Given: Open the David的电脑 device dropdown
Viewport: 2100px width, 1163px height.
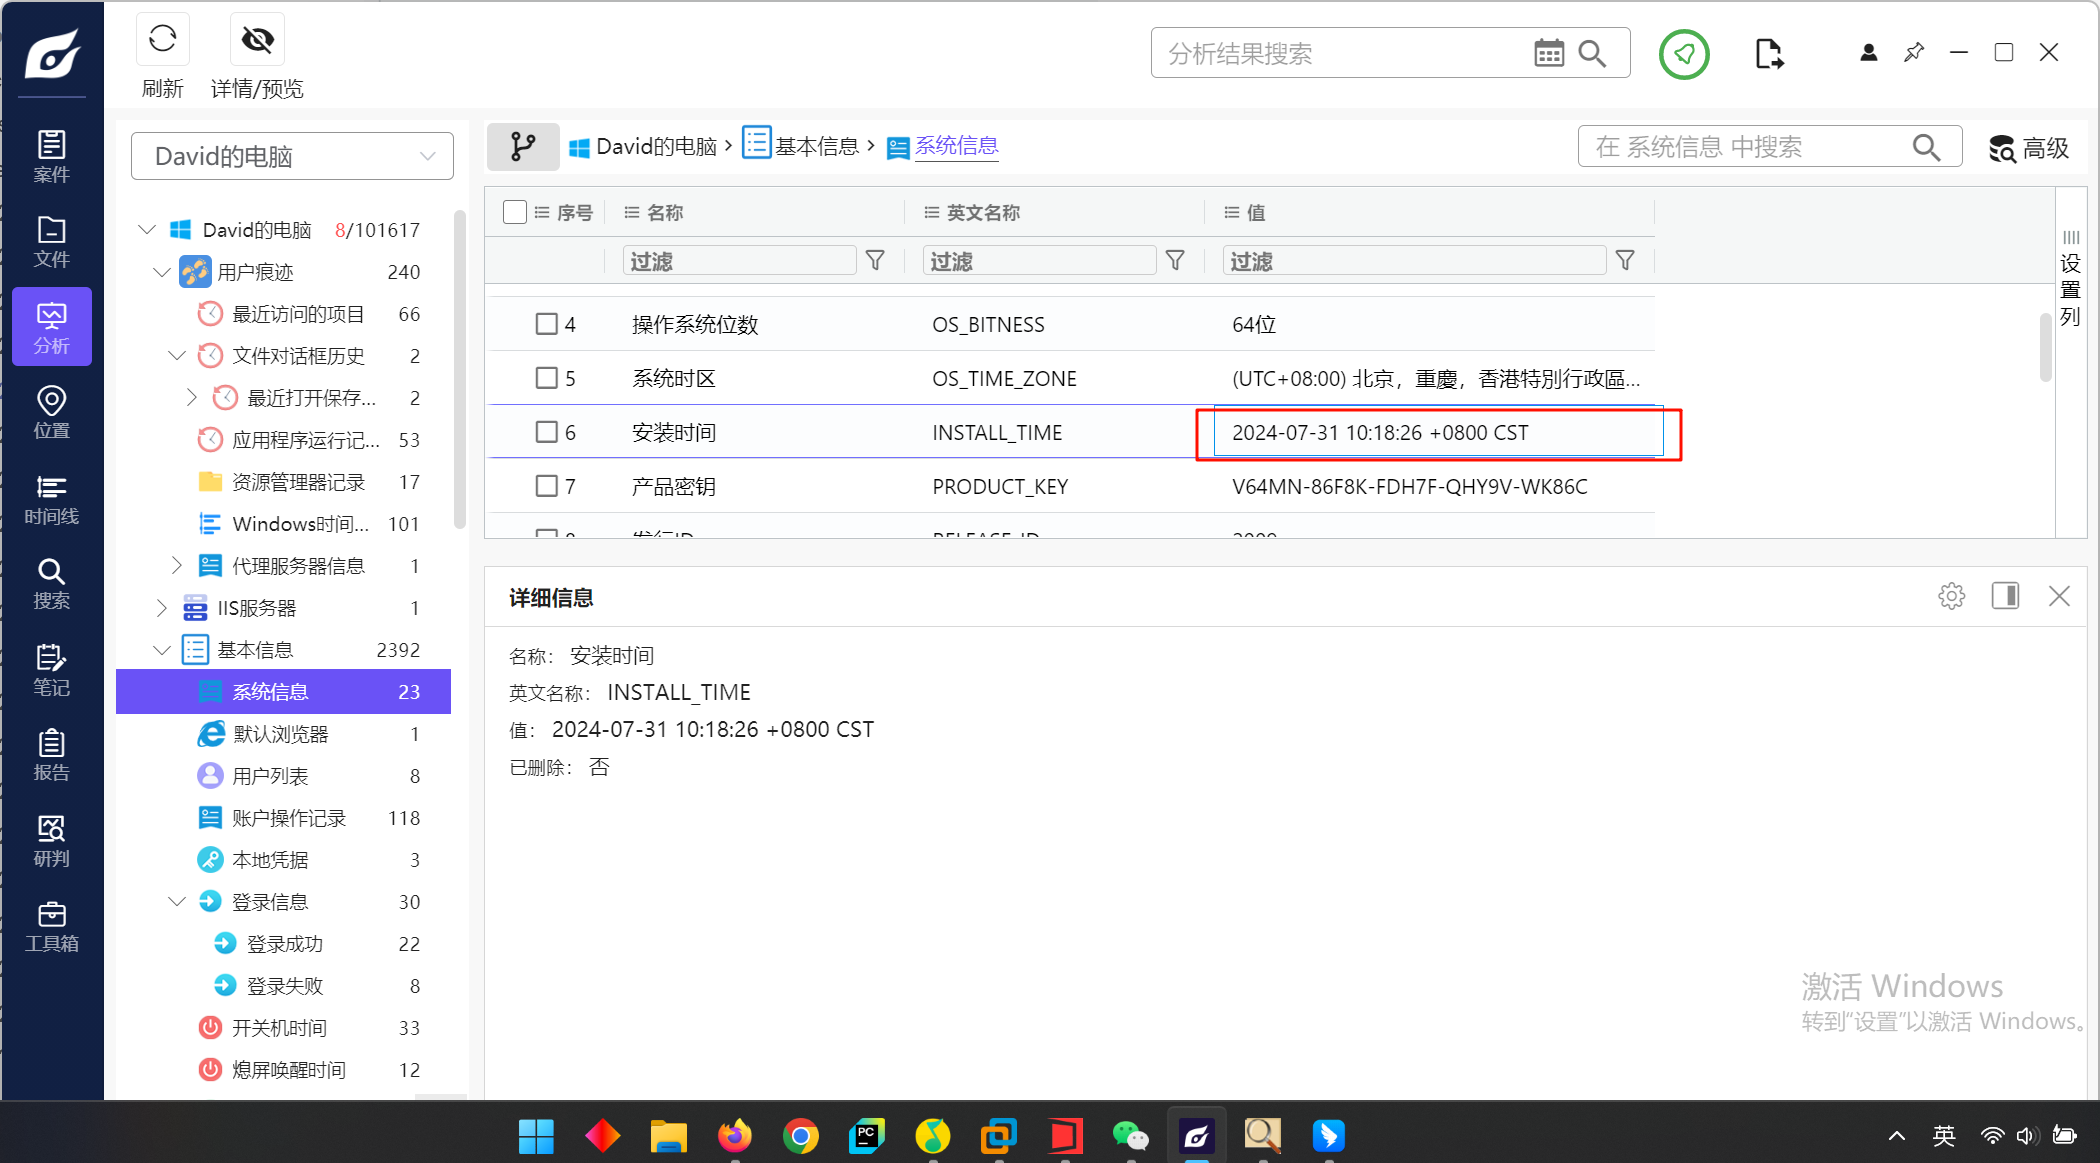Looking at the screenshot, I should point(292,157).
